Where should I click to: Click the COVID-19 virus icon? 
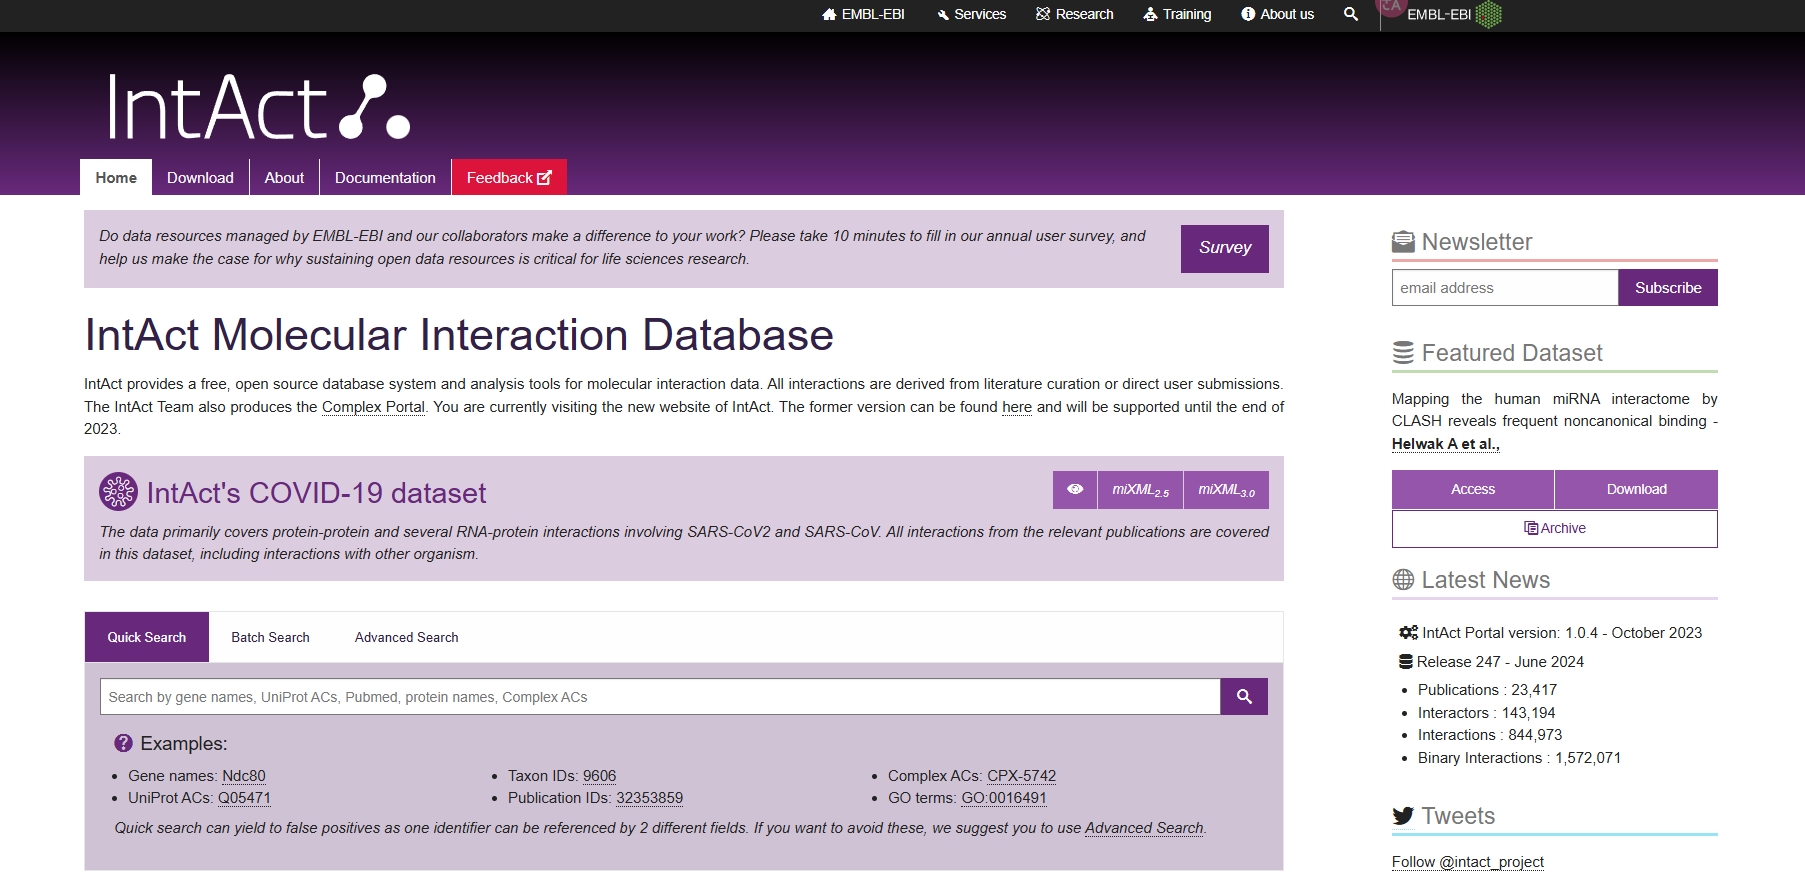(x=118, y=491)
